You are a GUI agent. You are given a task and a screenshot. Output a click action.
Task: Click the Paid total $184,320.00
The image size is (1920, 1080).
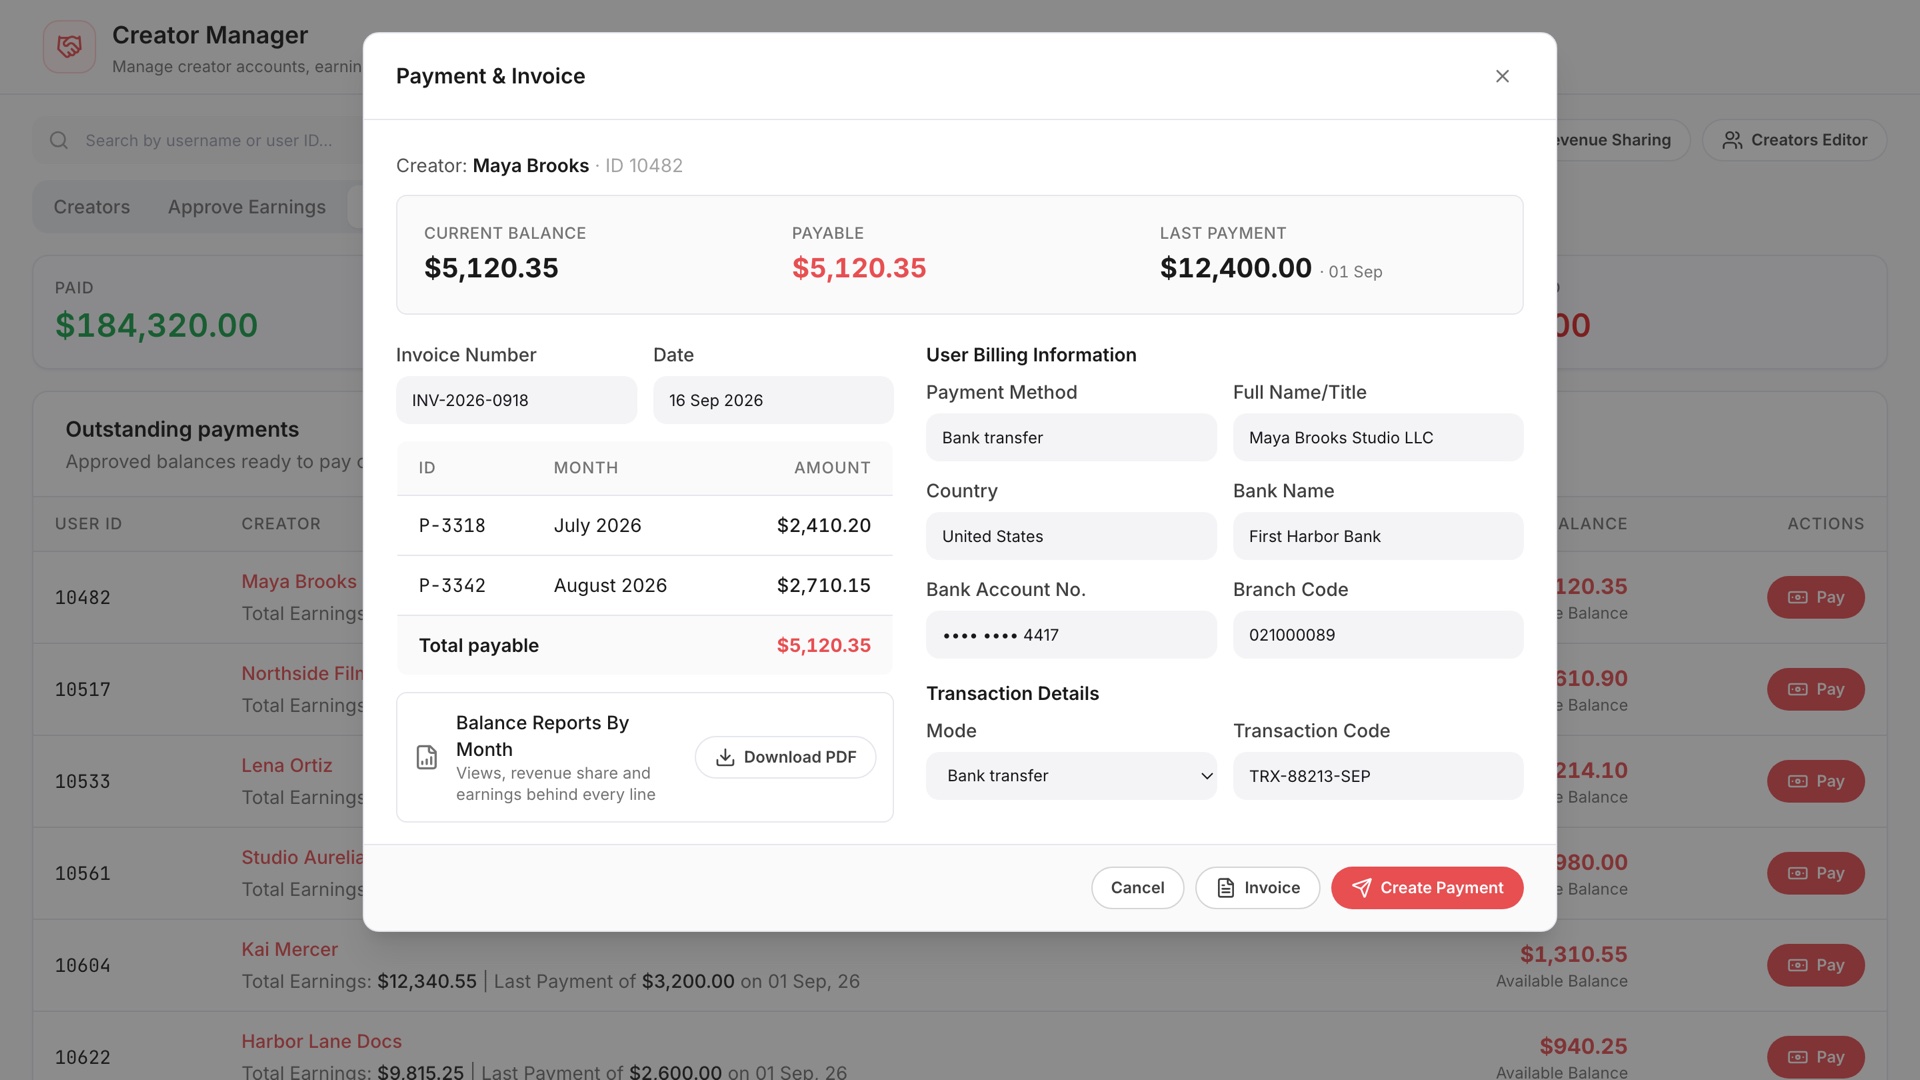(156, 325)
